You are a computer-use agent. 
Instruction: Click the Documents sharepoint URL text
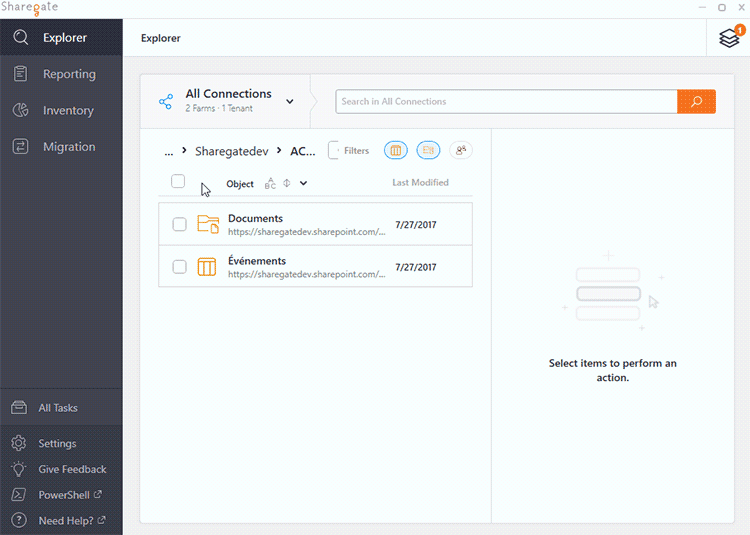pos(307,232)
